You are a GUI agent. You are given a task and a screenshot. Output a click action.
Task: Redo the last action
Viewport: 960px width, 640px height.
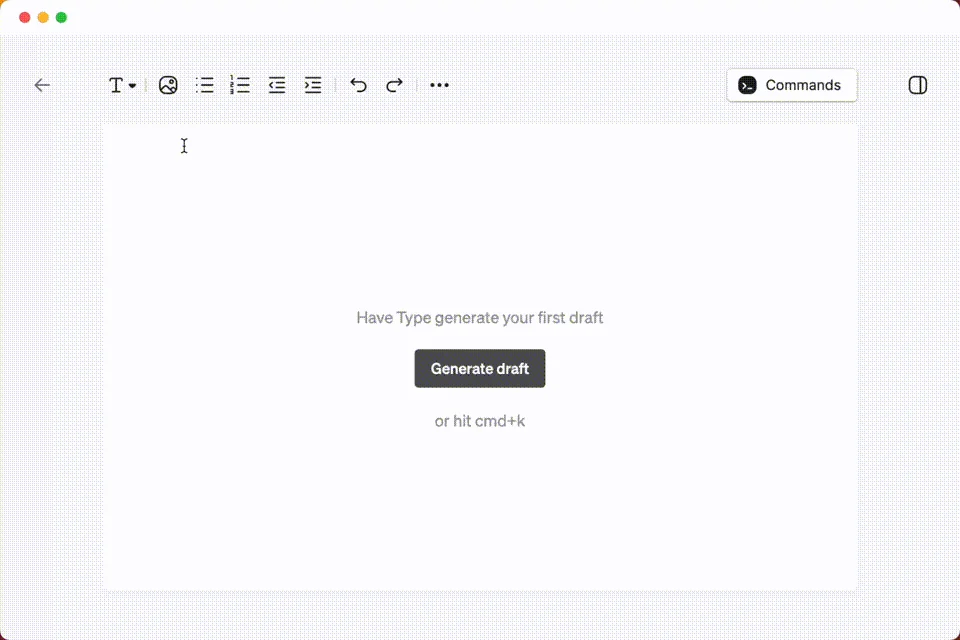click(394, 85)
